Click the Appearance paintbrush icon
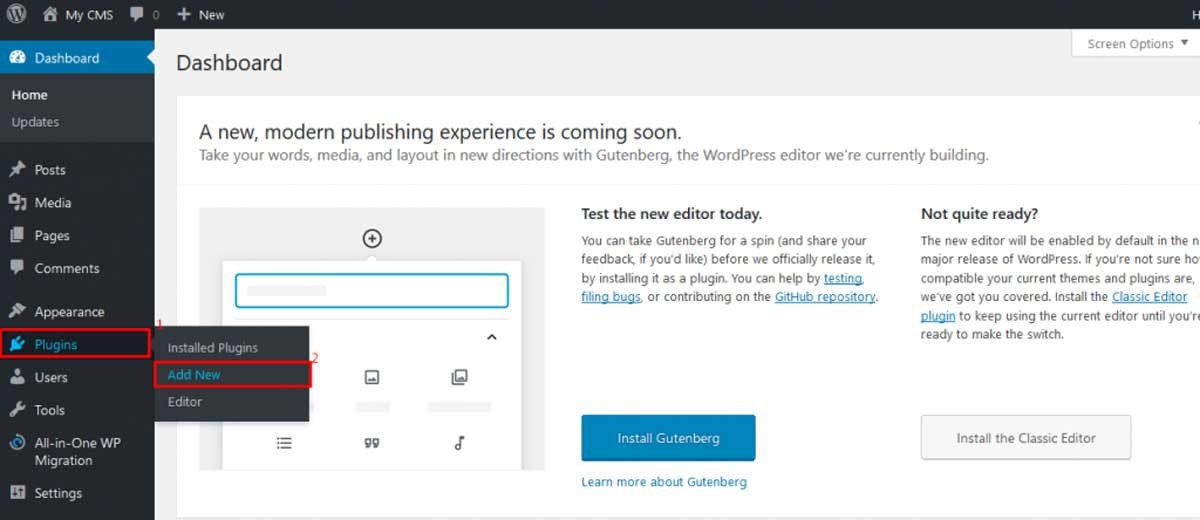Screen dimensions: 1200x520 pos(17,311)
